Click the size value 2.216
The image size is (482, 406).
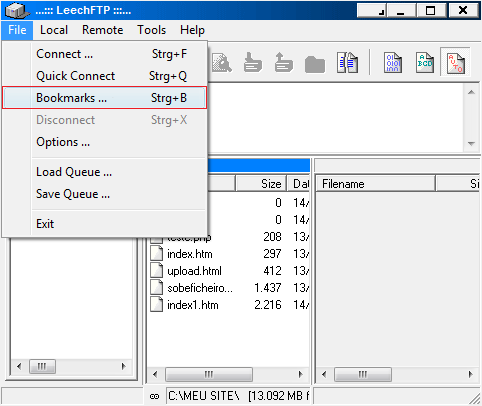click(268, 305)
